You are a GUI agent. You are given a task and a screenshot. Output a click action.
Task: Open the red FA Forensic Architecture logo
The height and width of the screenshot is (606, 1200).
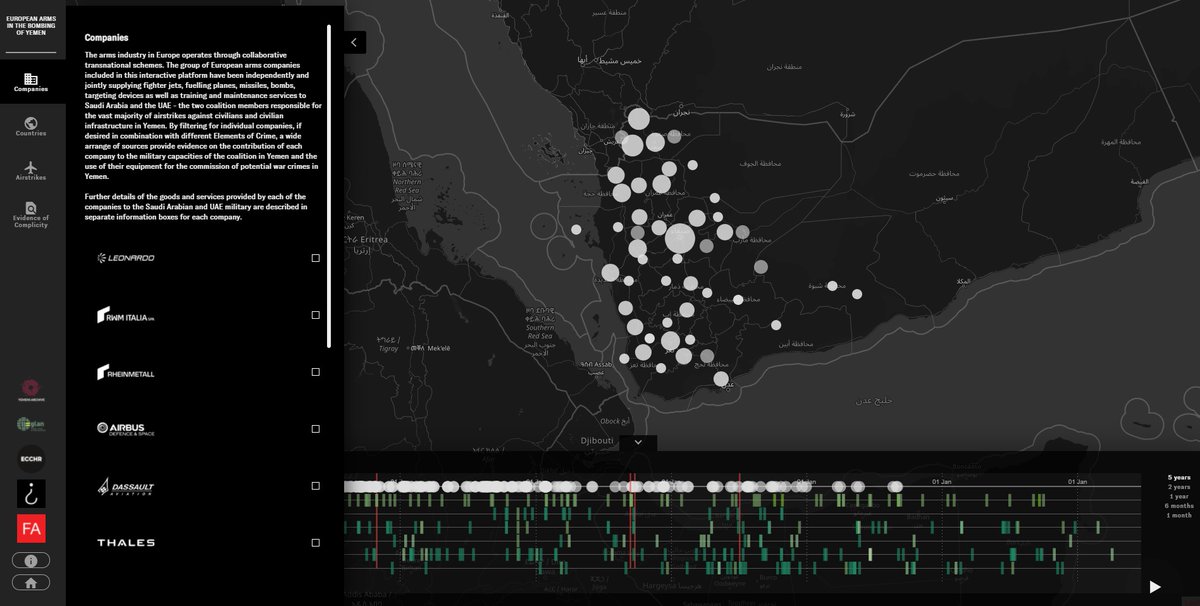click(x=31, y=529)
